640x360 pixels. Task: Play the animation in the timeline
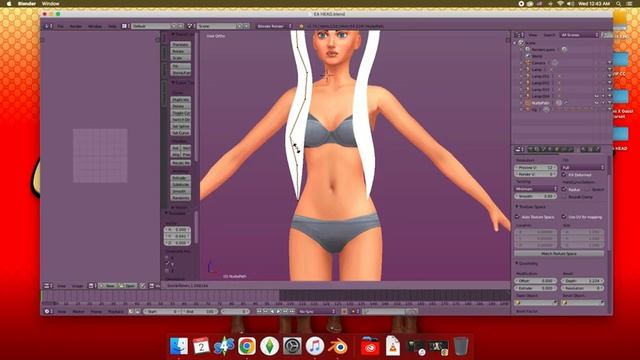point(279,311)
